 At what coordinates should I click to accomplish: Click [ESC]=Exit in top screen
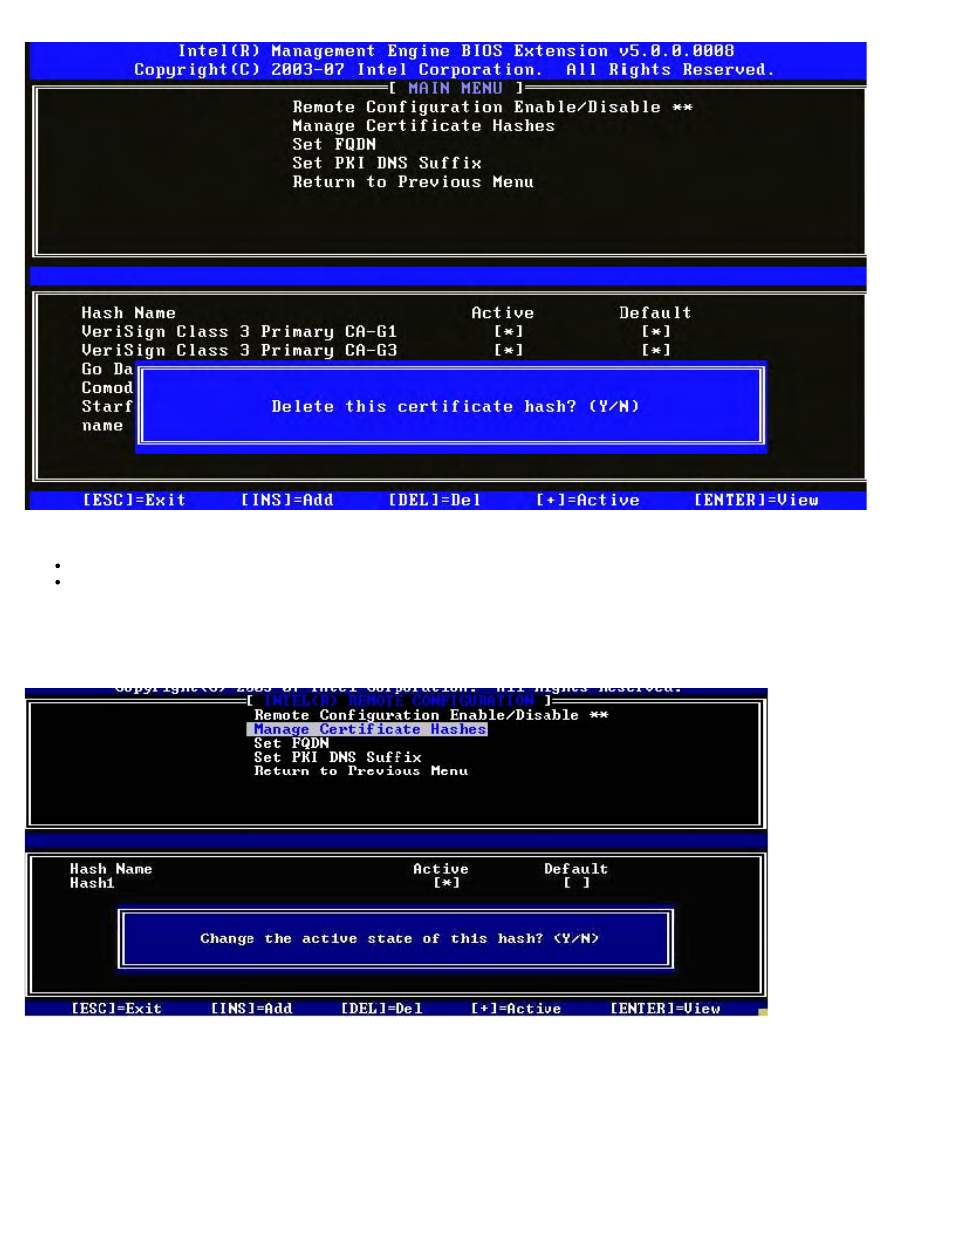click(134, 500)
